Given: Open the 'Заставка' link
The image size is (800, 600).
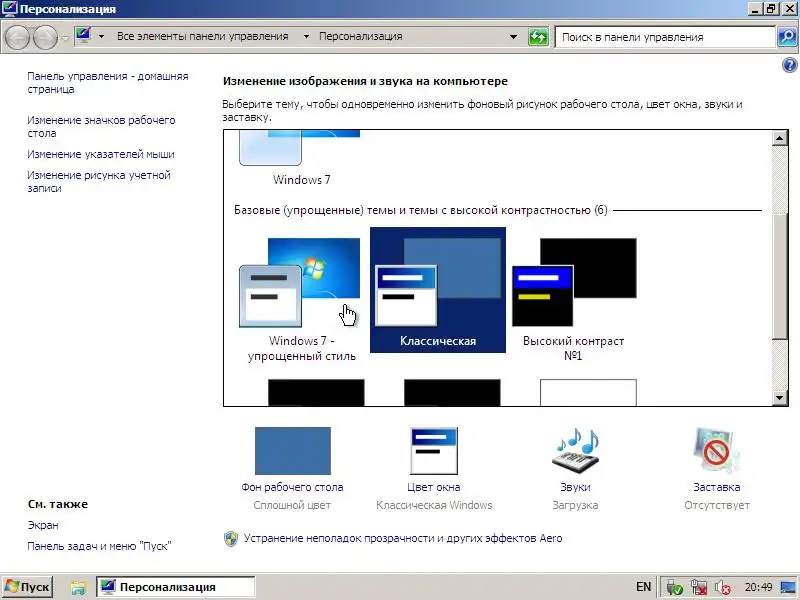Looking at the screenshot, I should pos(717,487).
